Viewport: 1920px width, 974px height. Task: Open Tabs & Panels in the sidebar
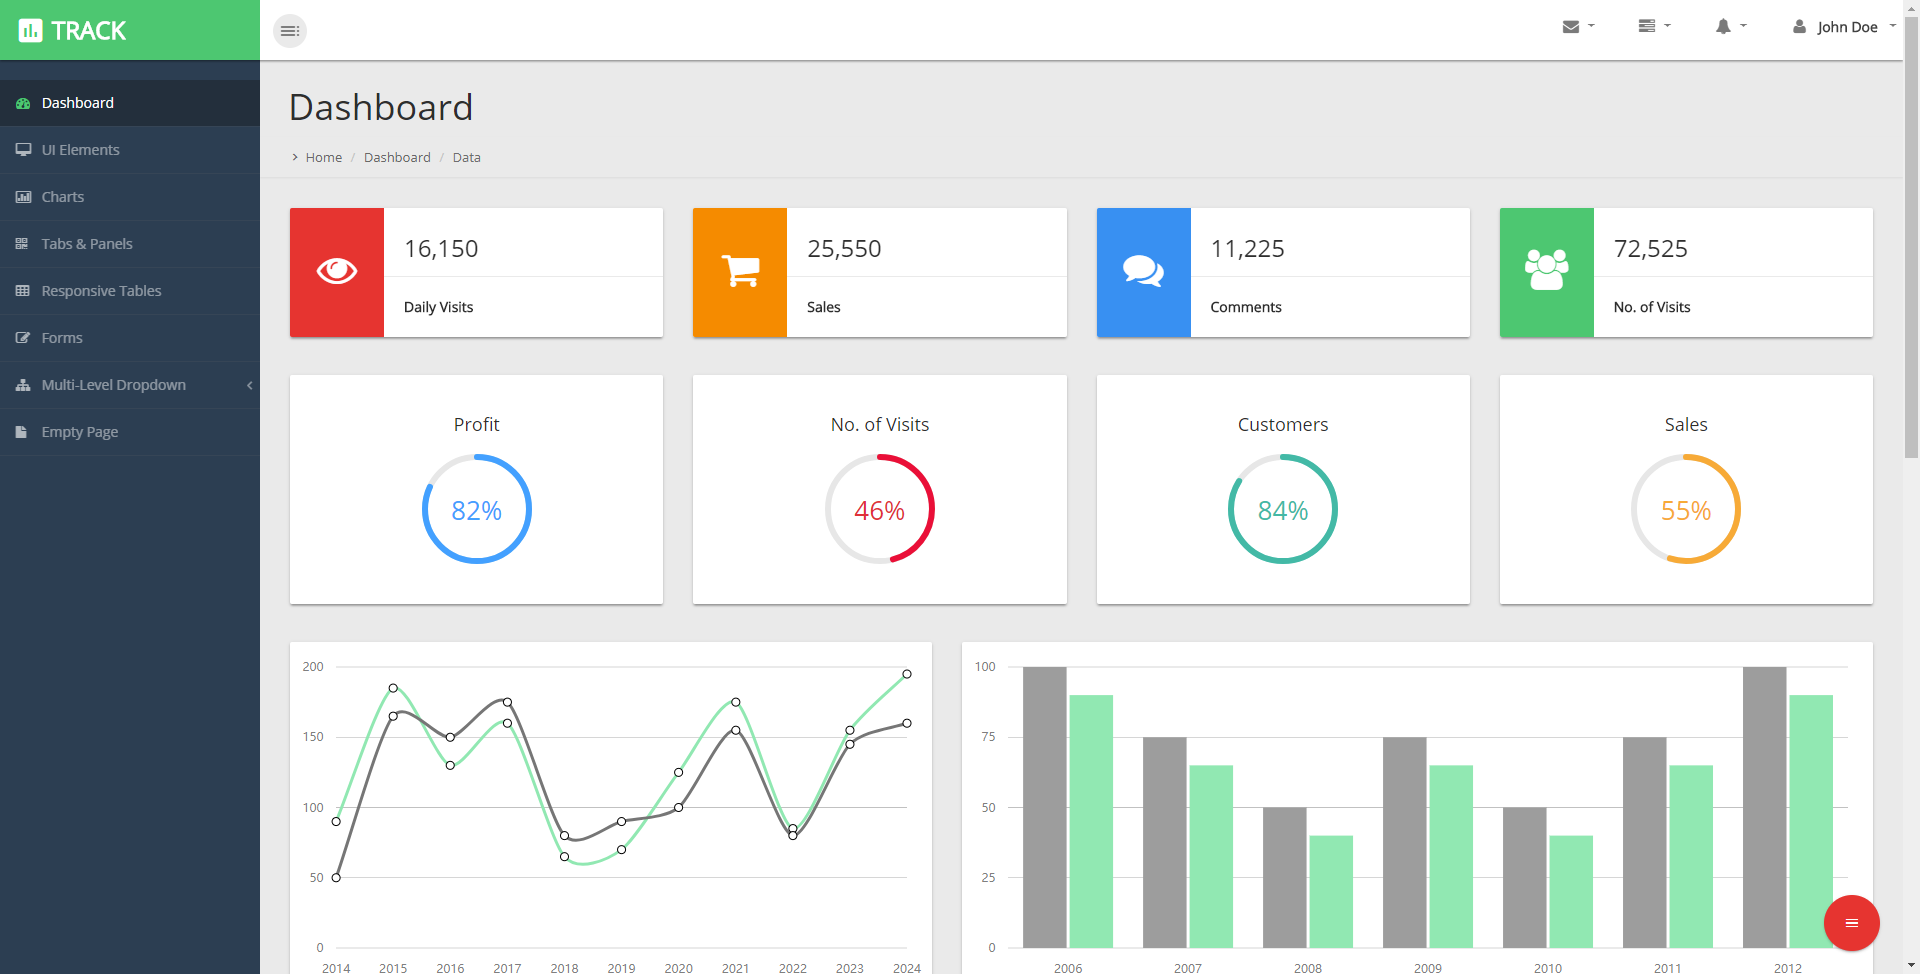(130, 244)
